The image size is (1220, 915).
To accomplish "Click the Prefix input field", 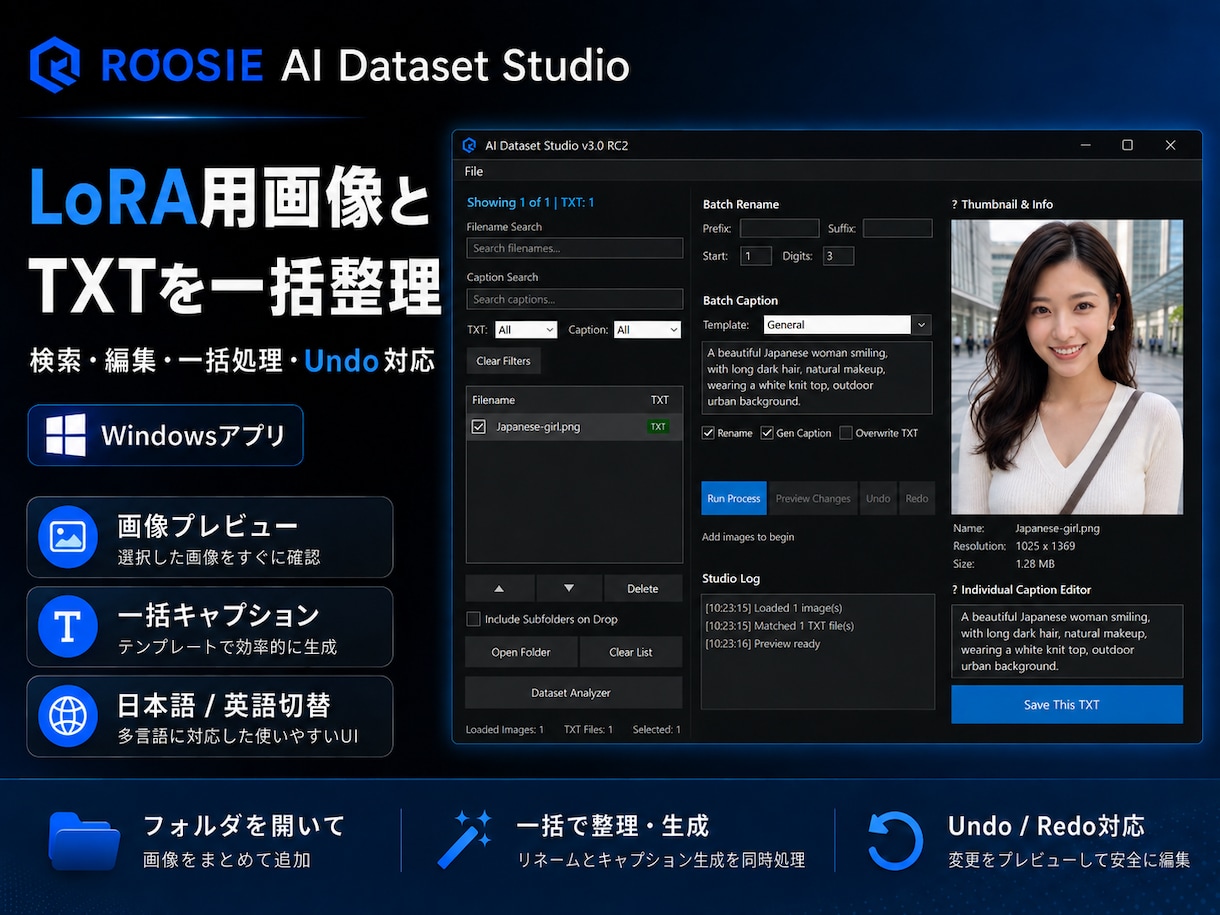I will coord(779,229).
